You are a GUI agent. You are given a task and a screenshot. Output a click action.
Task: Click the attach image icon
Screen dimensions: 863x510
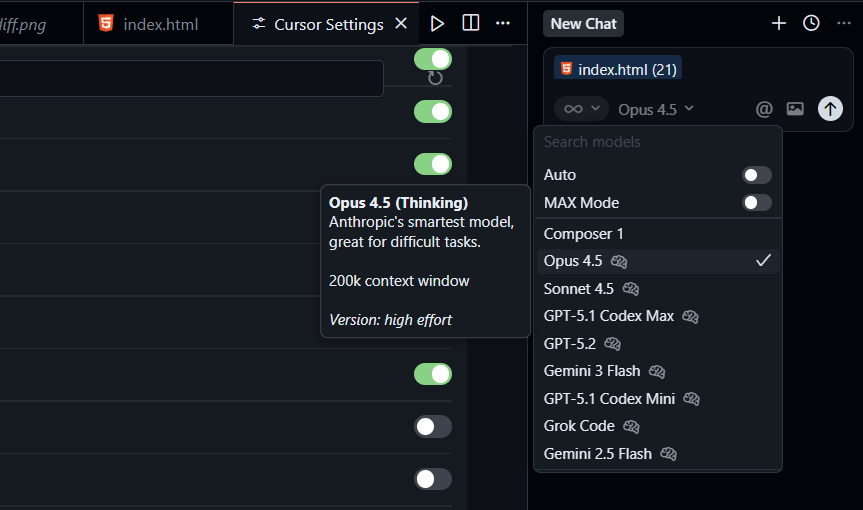[795, 109]
